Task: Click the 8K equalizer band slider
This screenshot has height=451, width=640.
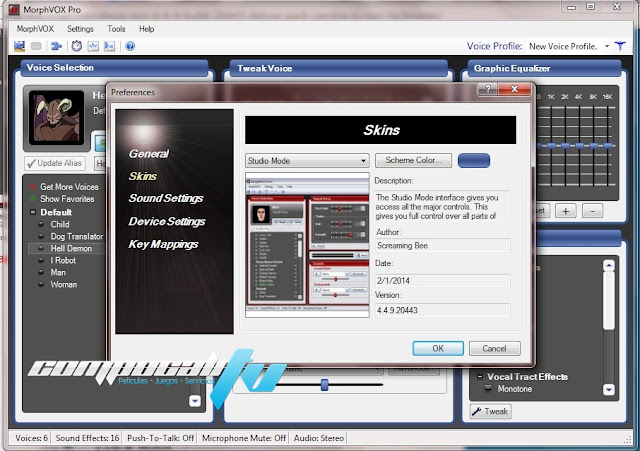Action: click(x=594, y=145)
